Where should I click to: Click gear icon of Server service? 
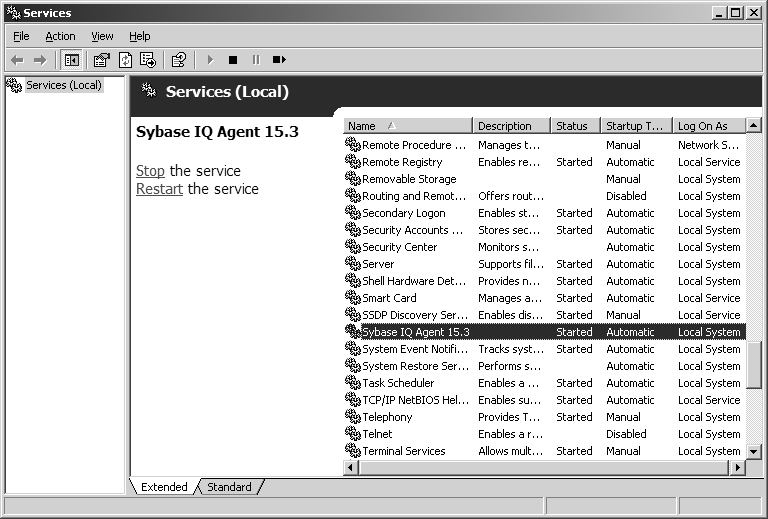(353, 263)
